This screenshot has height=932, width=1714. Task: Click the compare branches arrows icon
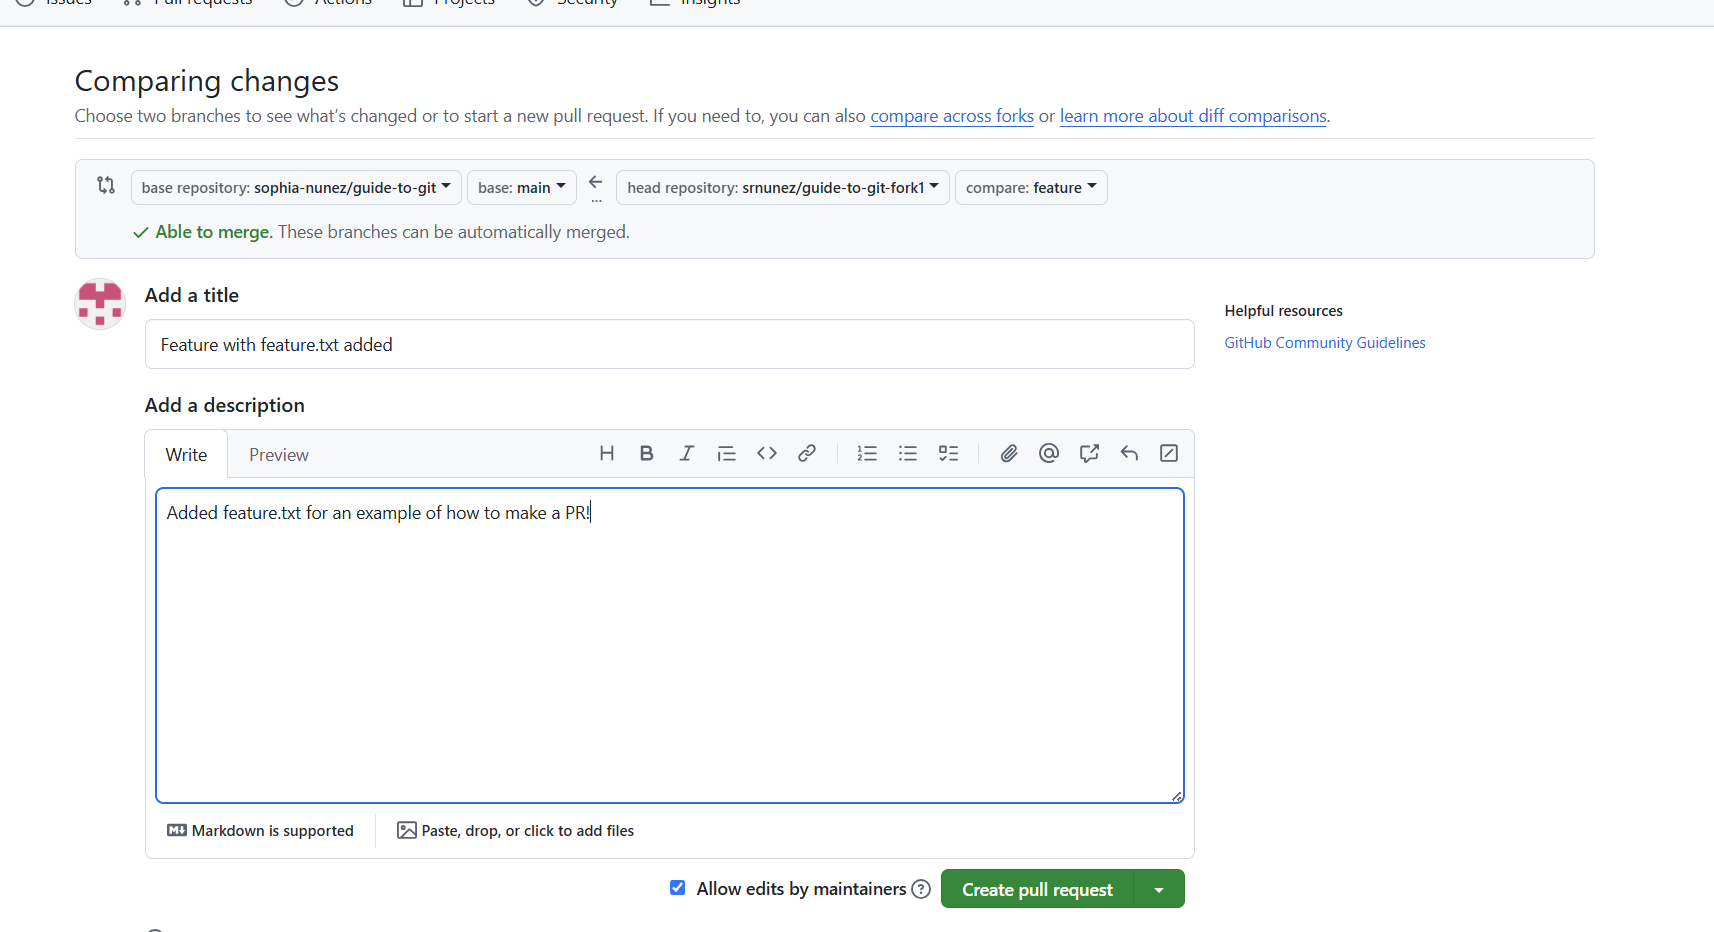click(105, 186)
